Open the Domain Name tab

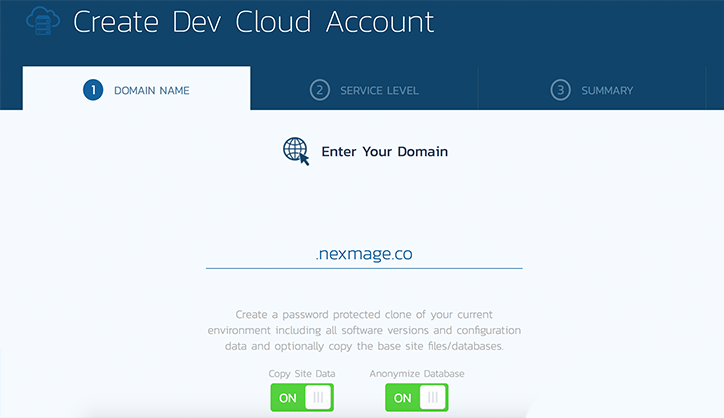(137, 90)
